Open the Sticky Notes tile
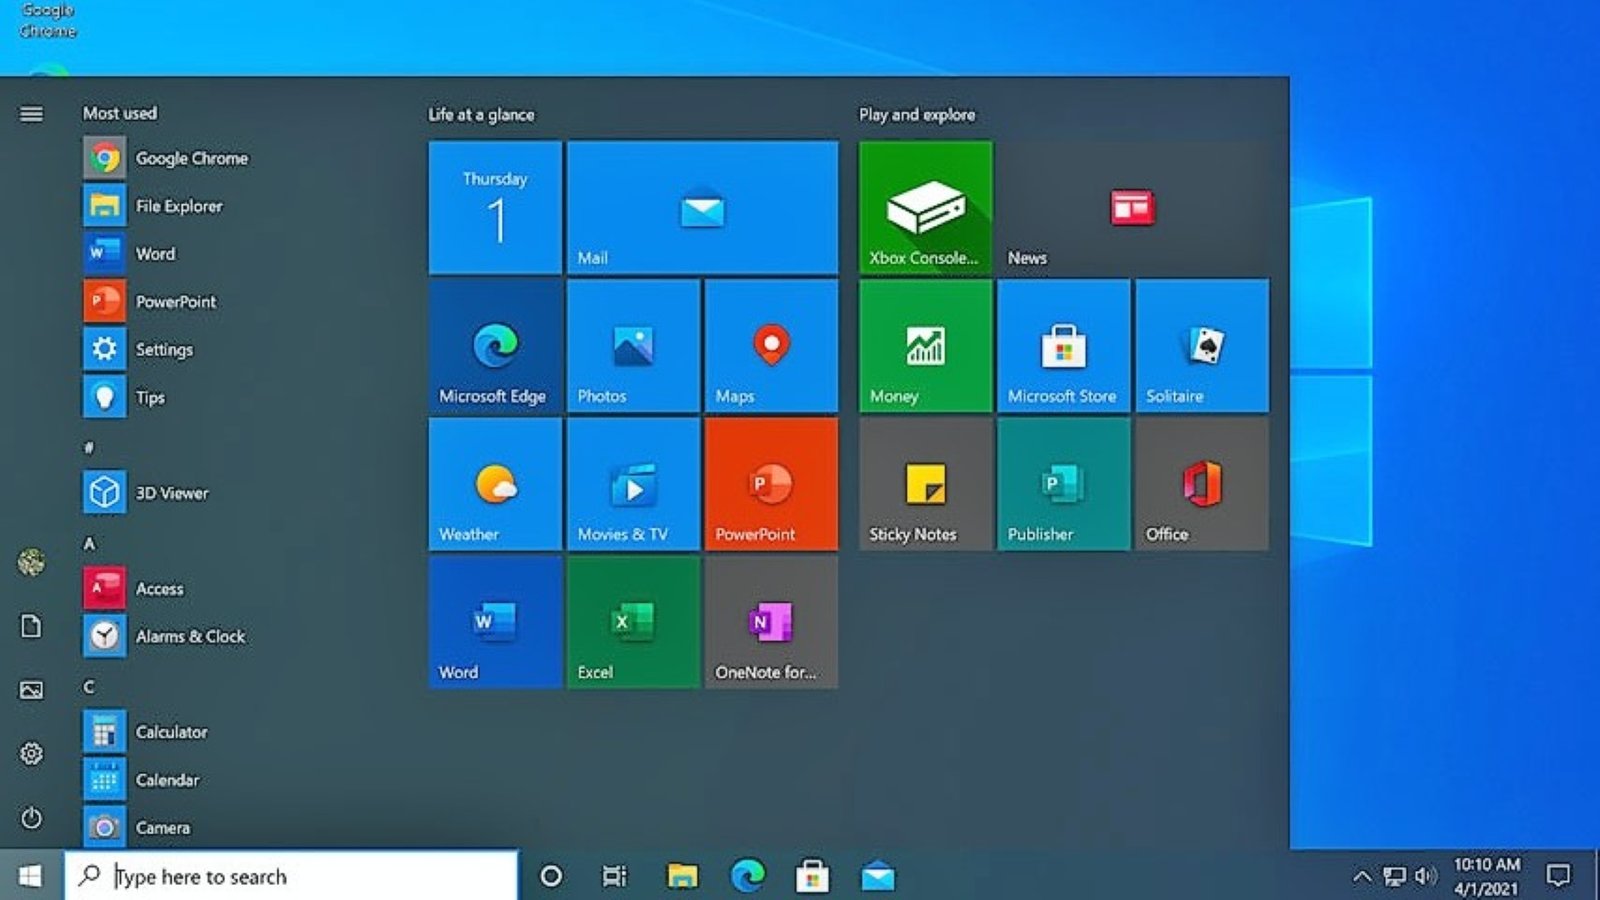1600x900 pixels. (923, 483)
